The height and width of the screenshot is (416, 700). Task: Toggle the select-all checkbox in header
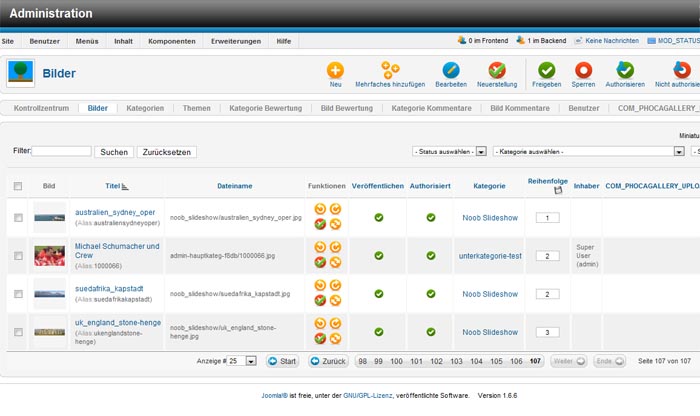coord(18,186)
